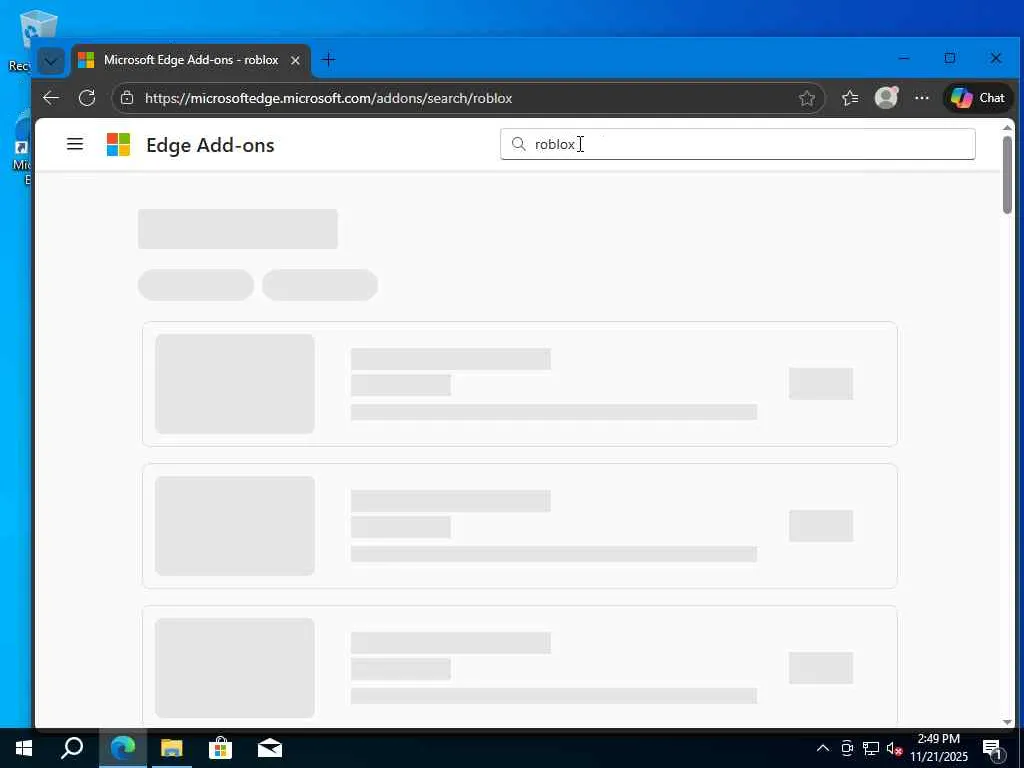Add this page to favorites star icon

(807, 98)
